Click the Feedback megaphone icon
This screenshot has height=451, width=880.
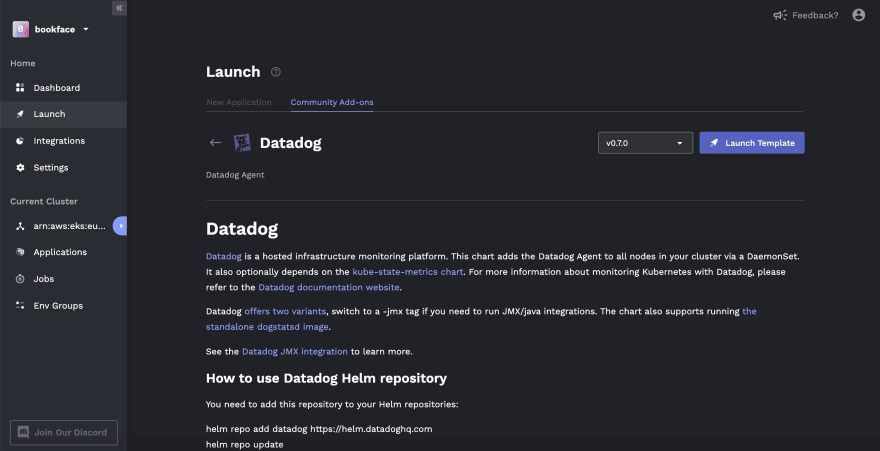780,15
